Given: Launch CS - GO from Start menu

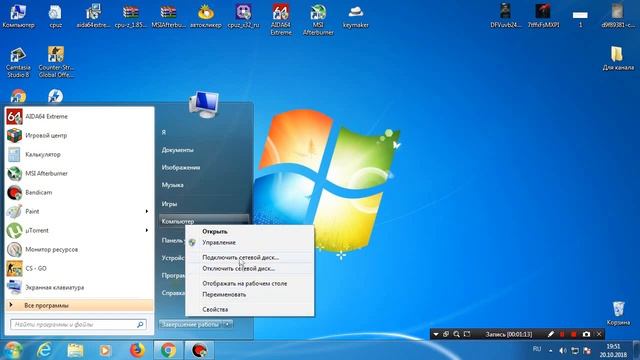Looking at the screenshot, I should [x=80, y=269].
